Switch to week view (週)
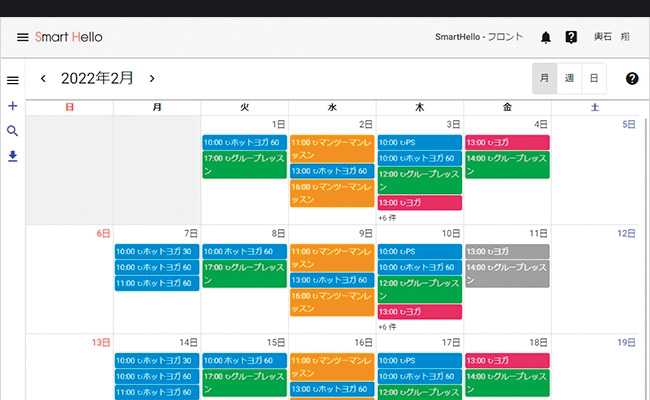This screenshot has height=400, width=650. [x=569, y=78]
